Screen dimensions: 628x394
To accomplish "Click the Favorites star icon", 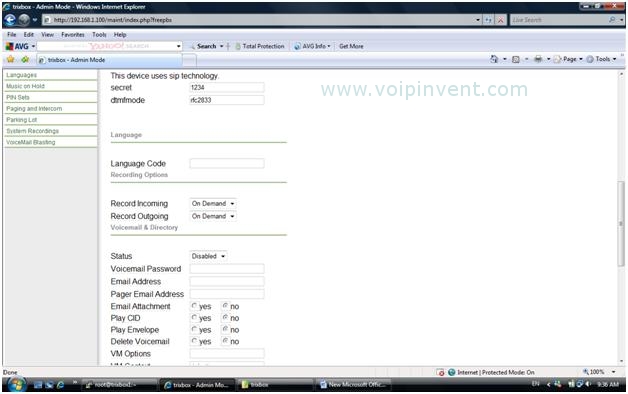I will coord(10,59).
